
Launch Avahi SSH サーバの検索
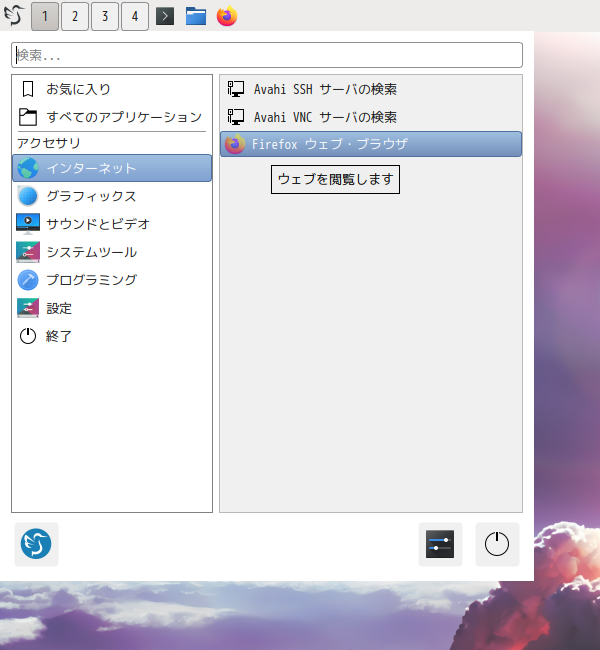pyautogui.click(x=371, y=89)
